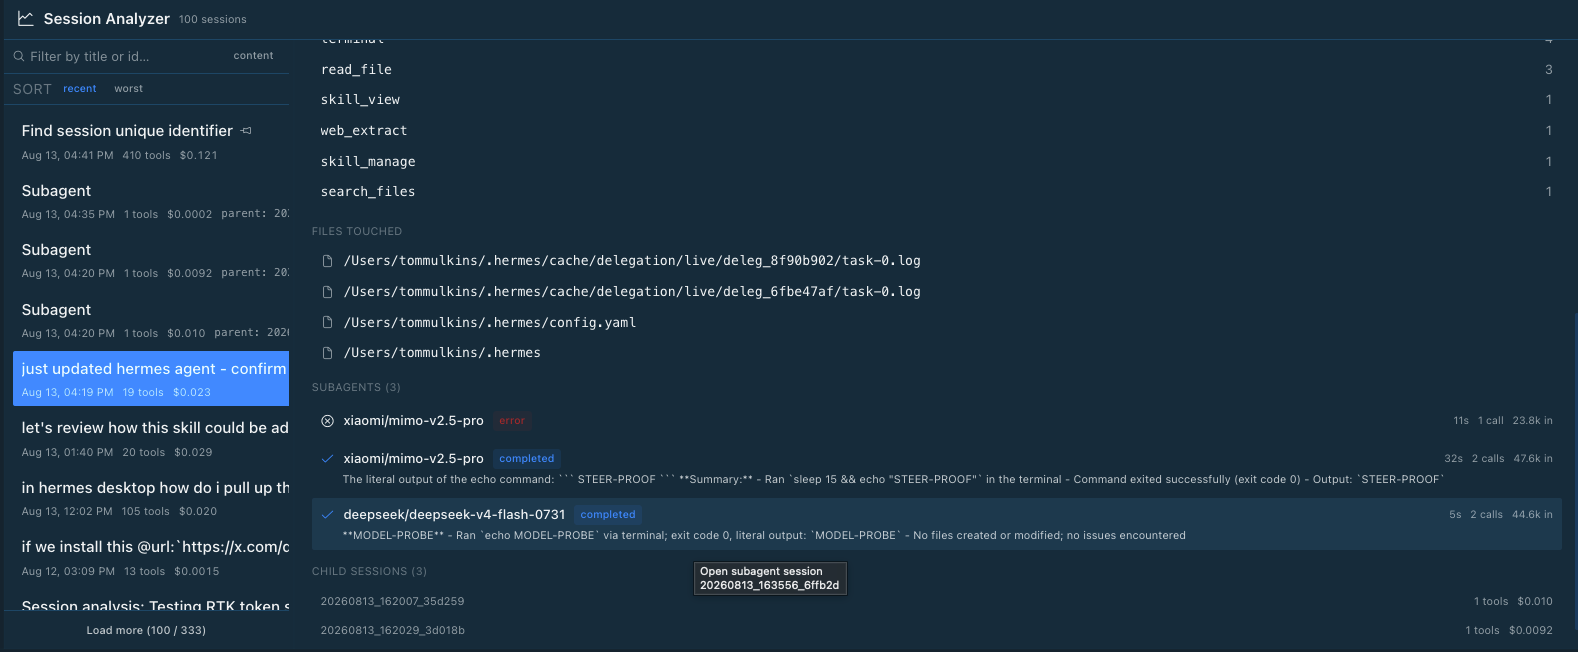1578x652 pixels.
Task: Open Subagent session costing $0.010
Action: [151, 320]
